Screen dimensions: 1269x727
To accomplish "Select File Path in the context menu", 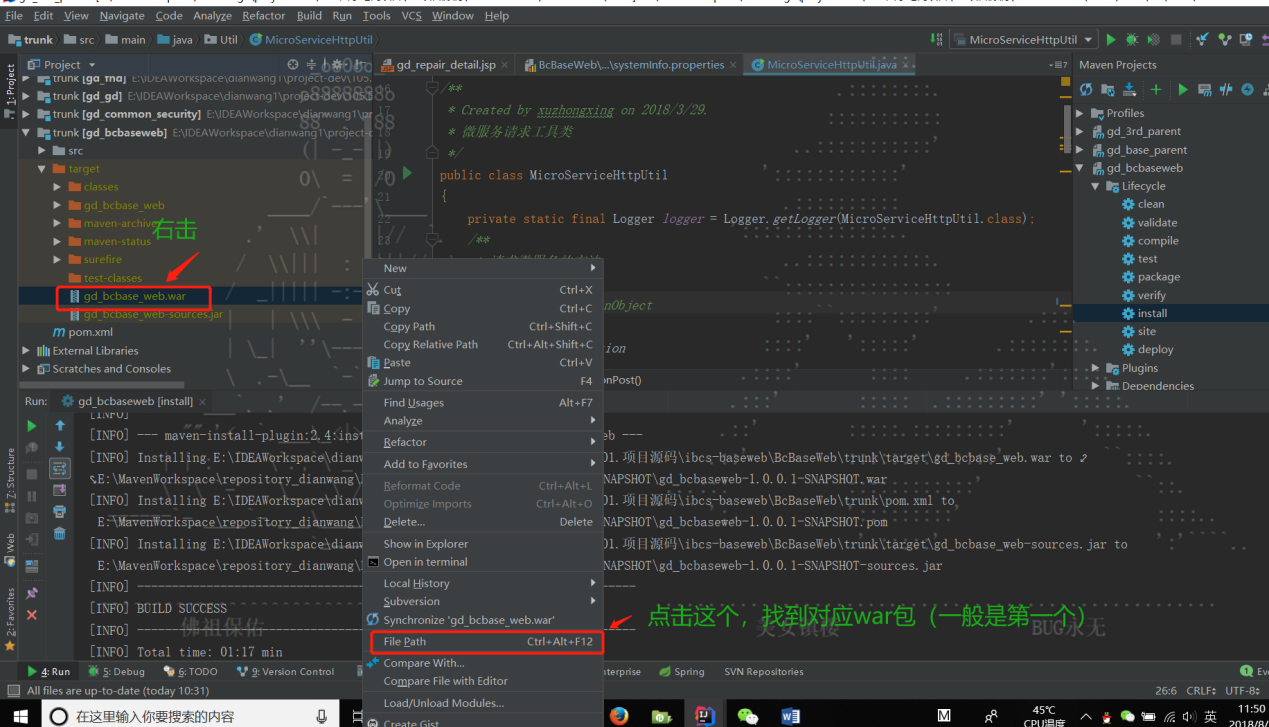I will 485,641.
